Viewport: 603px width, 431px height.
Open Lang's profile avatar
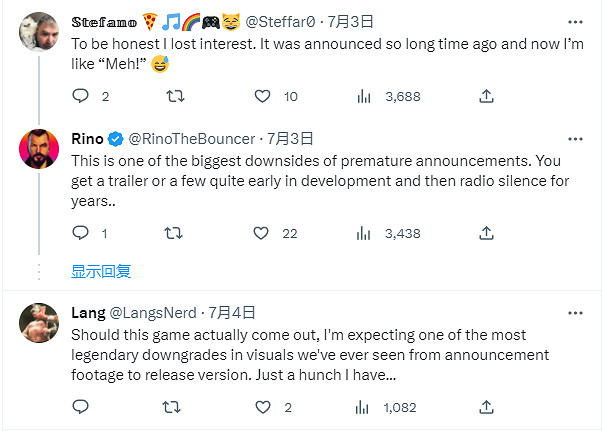pyautogui.click(x=38, y=322)
